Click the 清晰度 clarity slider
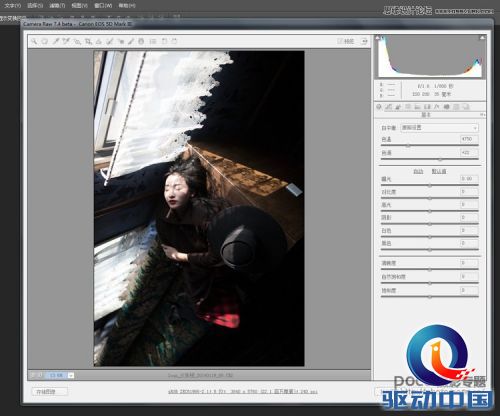The image size is (500, 416). click(x=430, y=269)
